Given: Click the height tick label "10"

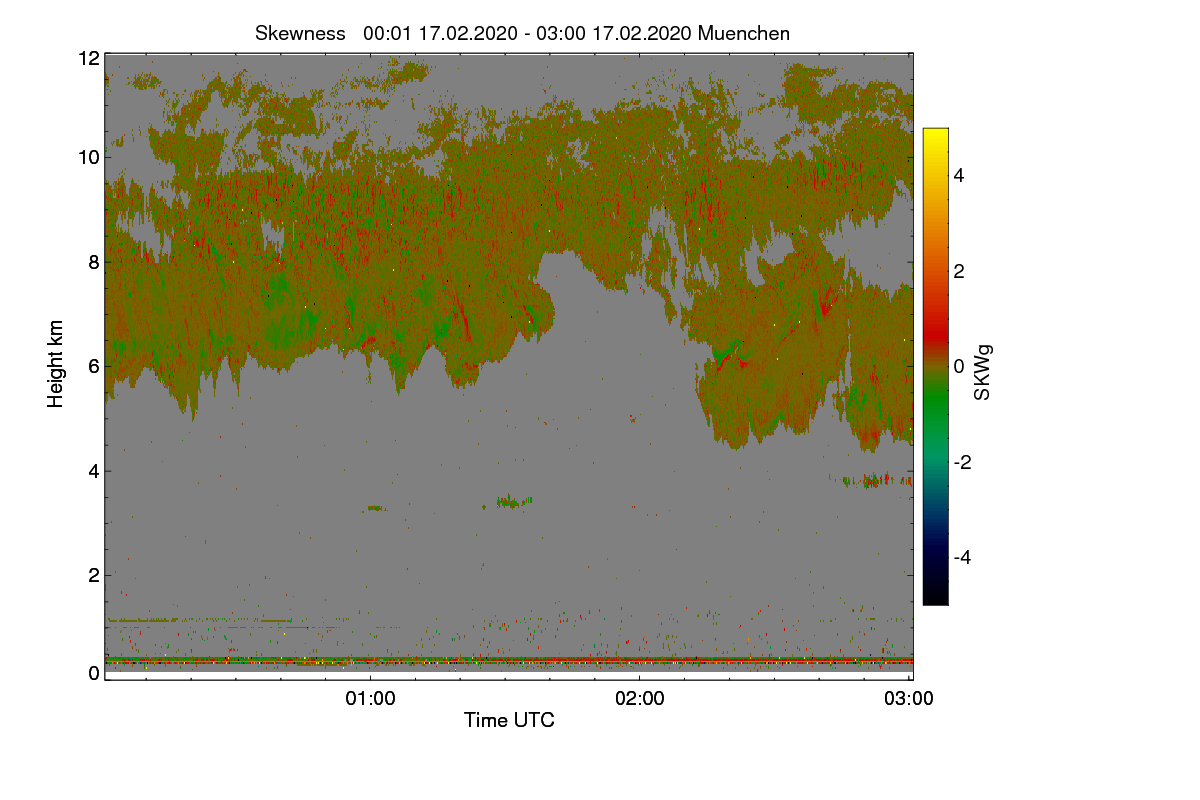Looking at the screenshot, I should 88,157.
